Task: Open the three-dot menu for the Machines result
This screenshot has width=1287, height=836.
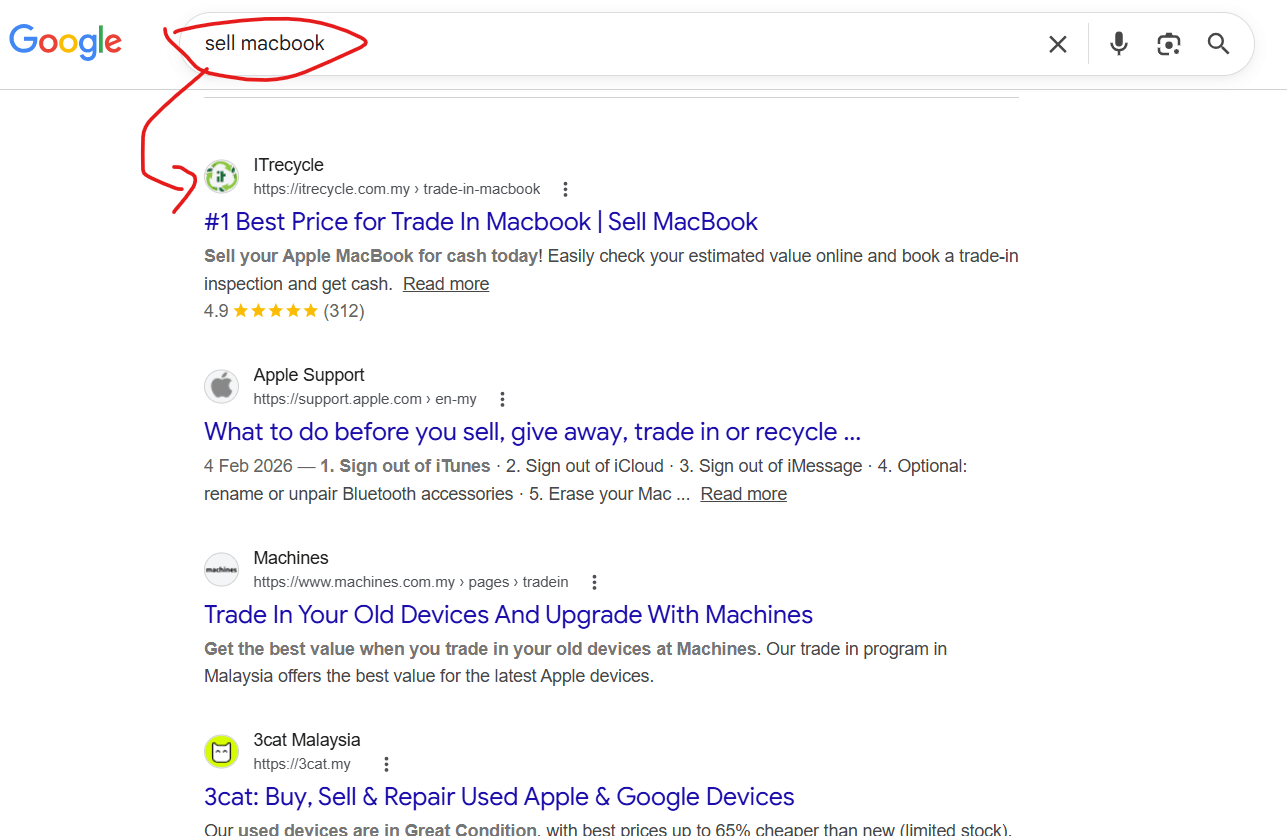Action: point(594,582)
